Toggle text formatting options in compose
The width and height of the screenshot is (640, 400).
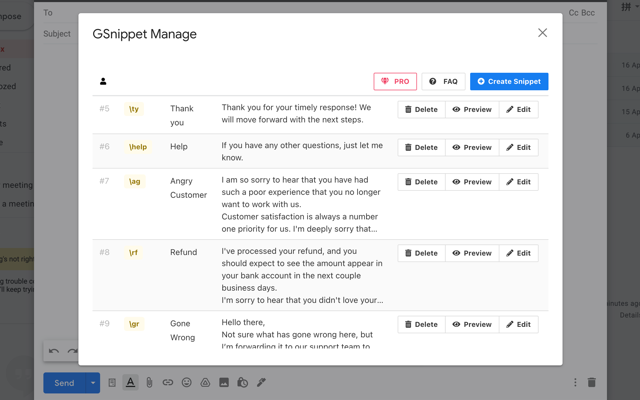130,382
